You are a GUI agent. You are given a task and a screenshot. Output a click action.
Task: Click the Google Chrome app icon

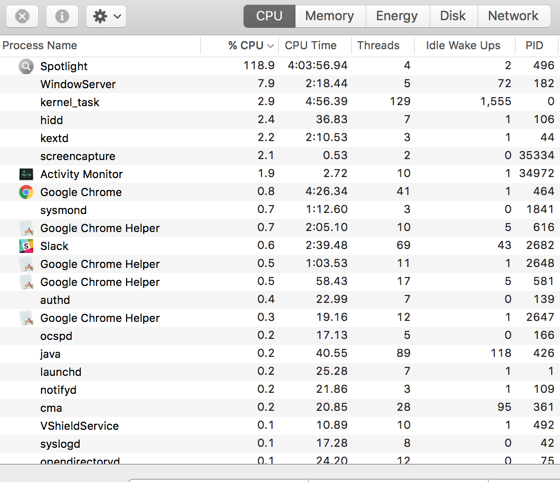click(26, 192)
